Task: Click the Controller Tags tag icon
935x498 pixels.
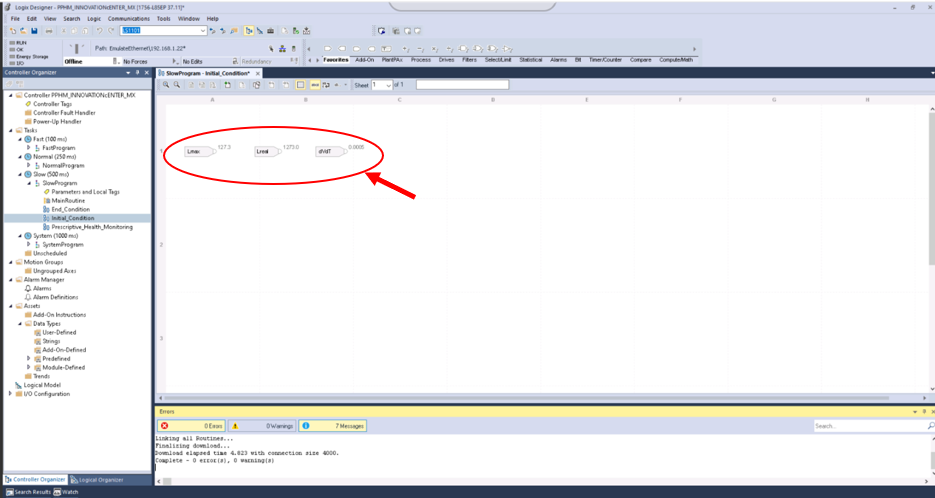Action: tap(27, 104)
